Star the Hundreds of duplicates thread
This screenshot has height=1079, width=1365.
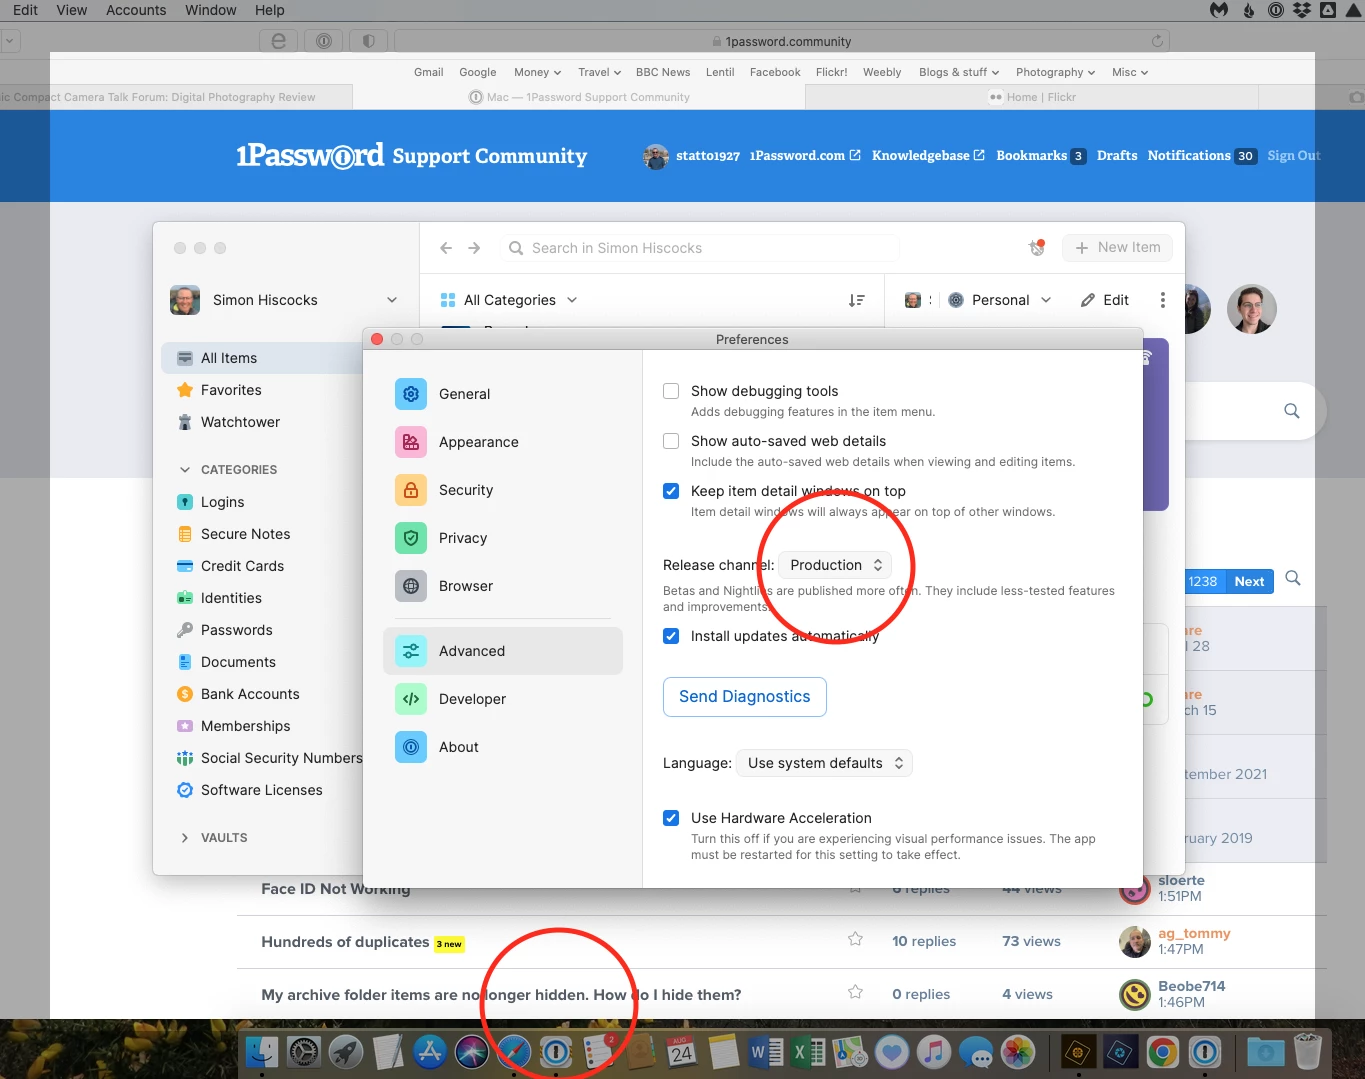point(855,940)
